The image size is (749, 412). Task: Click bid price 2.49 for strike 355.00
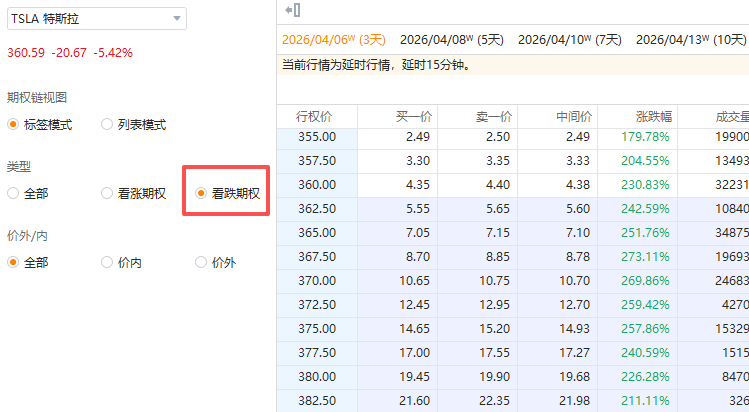click(x=418, y=137)
